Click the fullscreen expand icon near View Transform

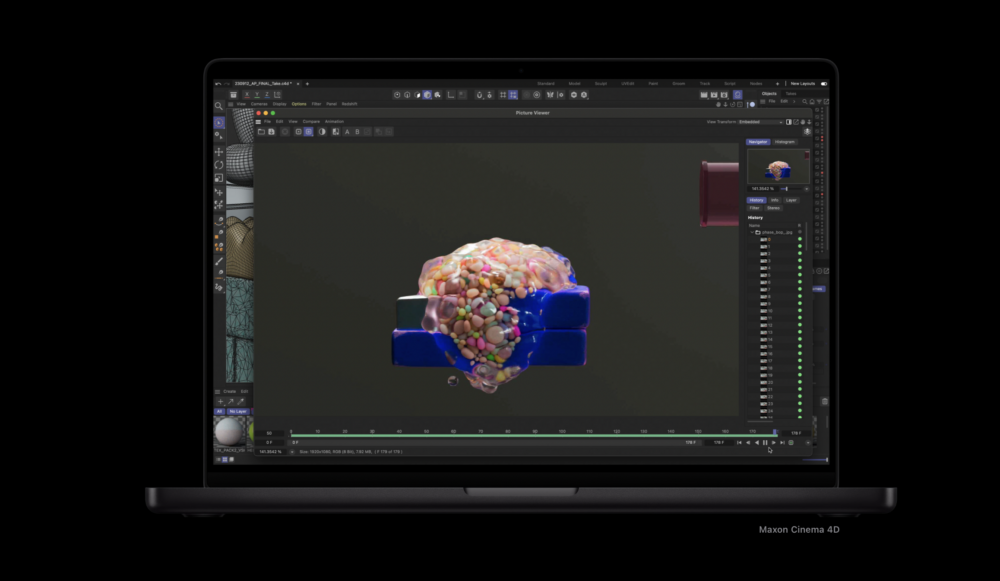tap(796, 122)
